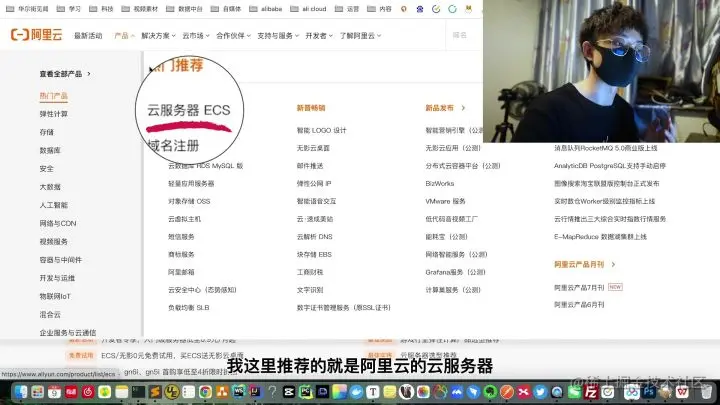The height and width of the screenshot is (405, 720).
Task: Open the ali cloud bookmarks folder
Action: click(x=308, y=9)
